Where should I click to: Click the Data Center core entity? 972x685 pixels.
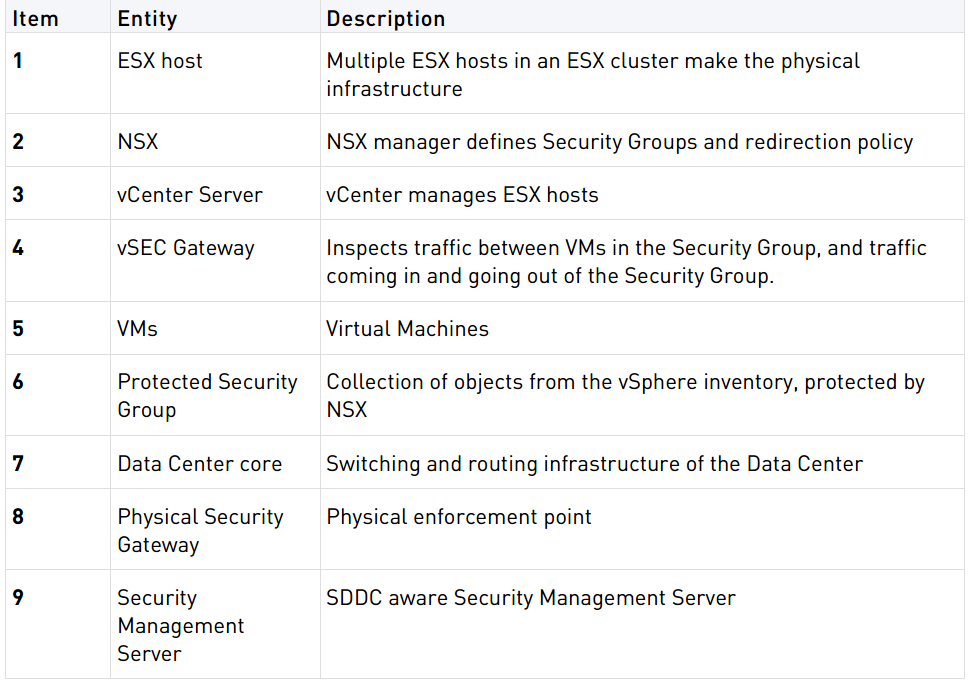200,464
